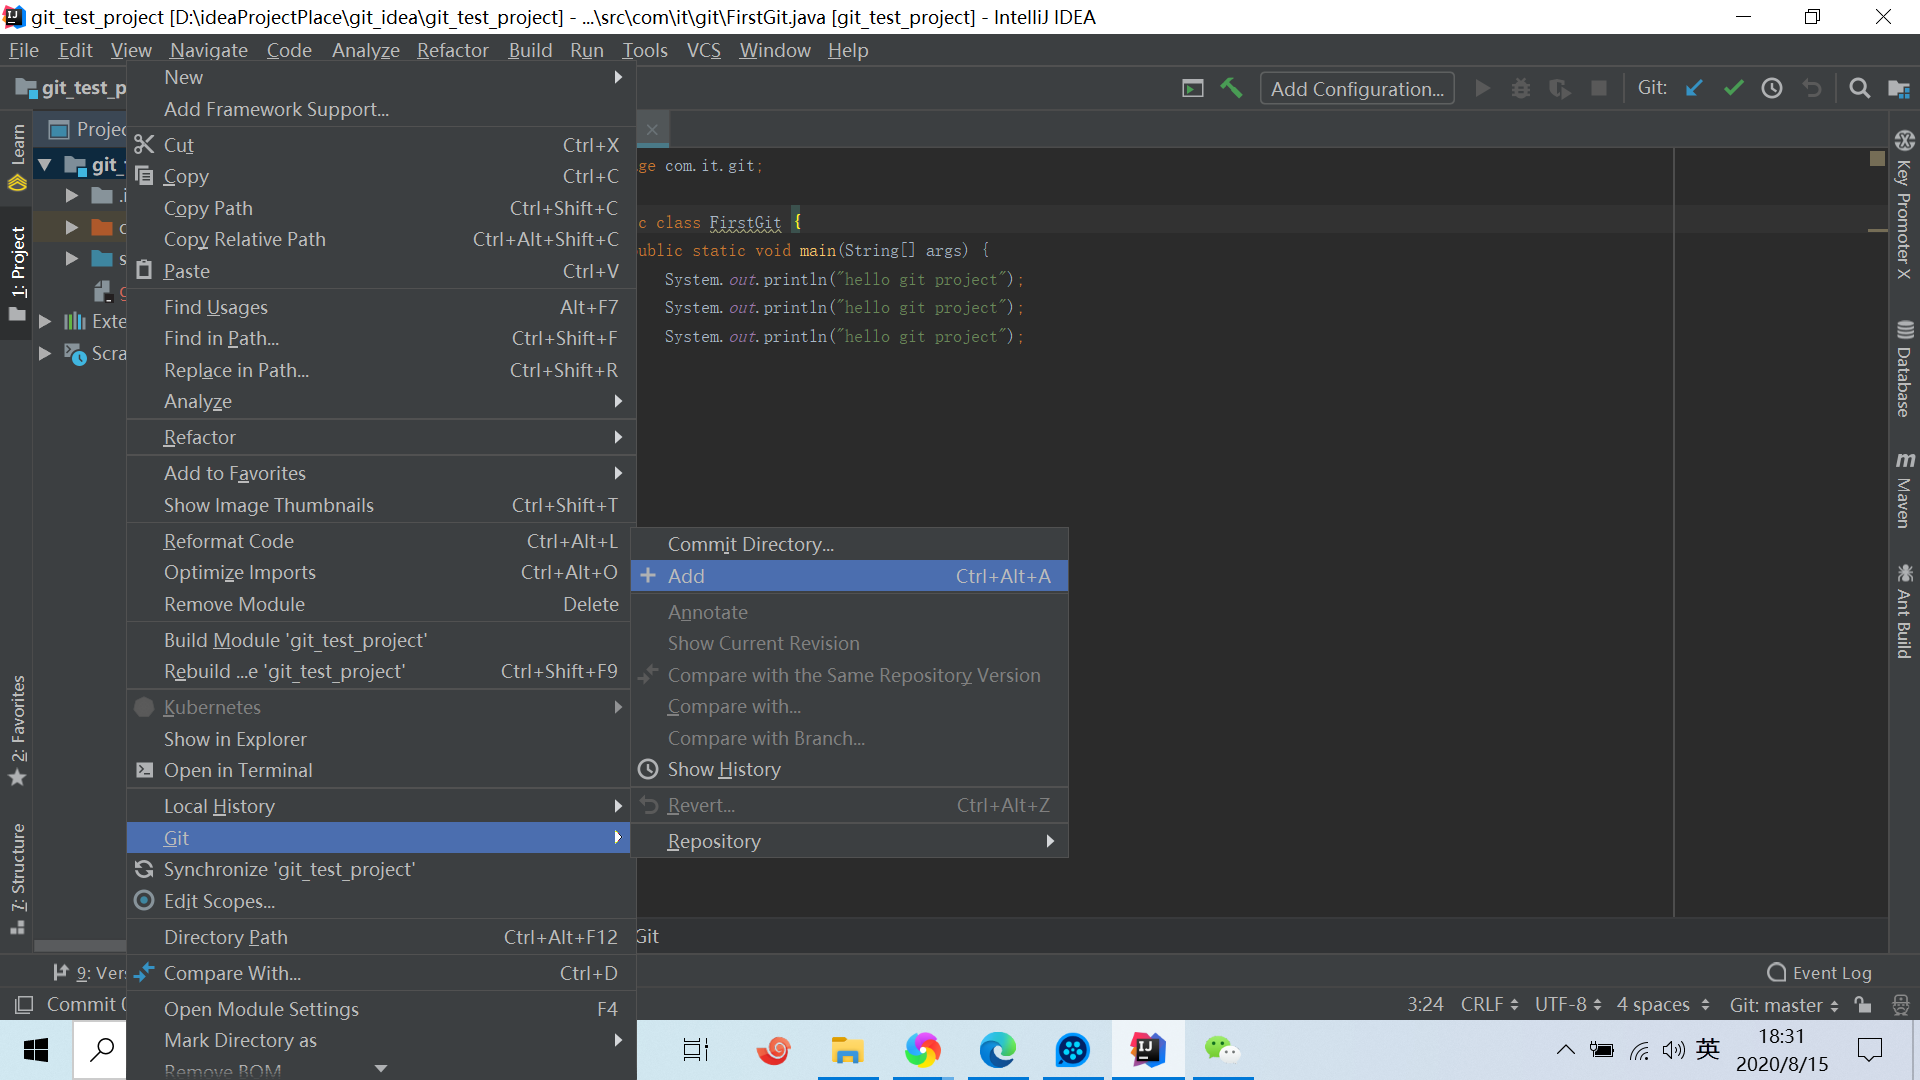Click the 3:24 cursor position indicator
Image resolution: width=1920 pixels, height=1080 pixels.
point(1425,1005)
